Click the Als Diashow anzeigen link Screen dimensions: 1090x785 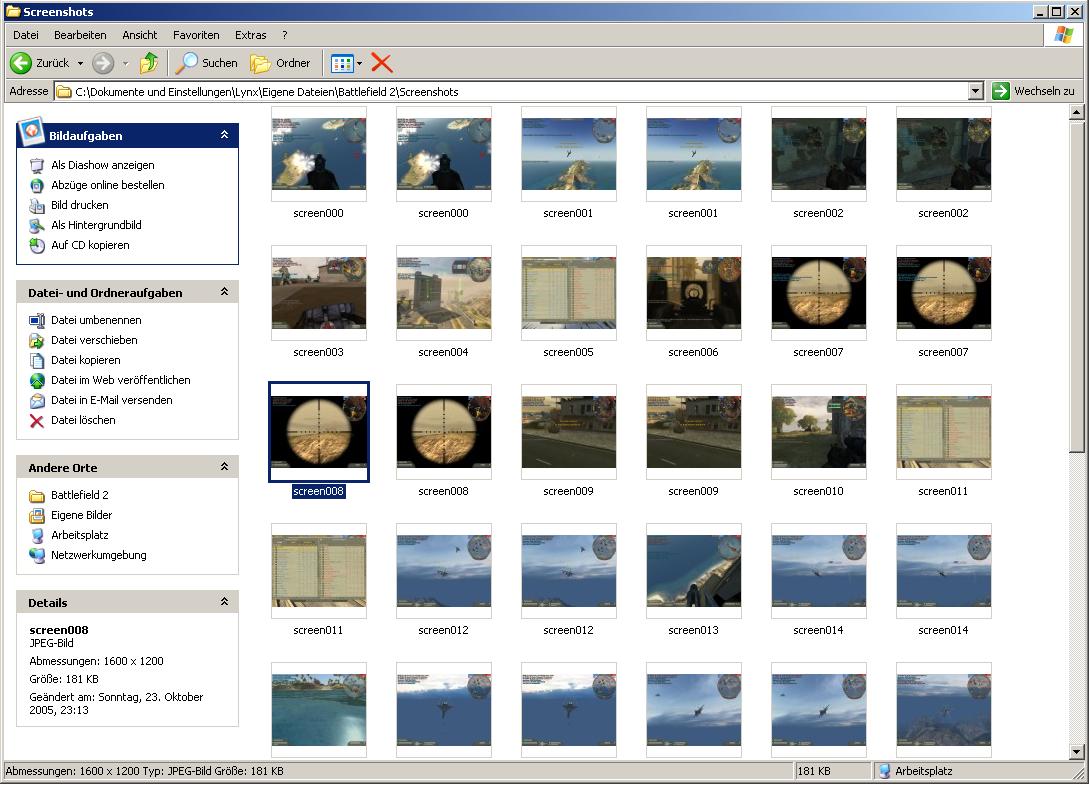click(x=103, y=165)
